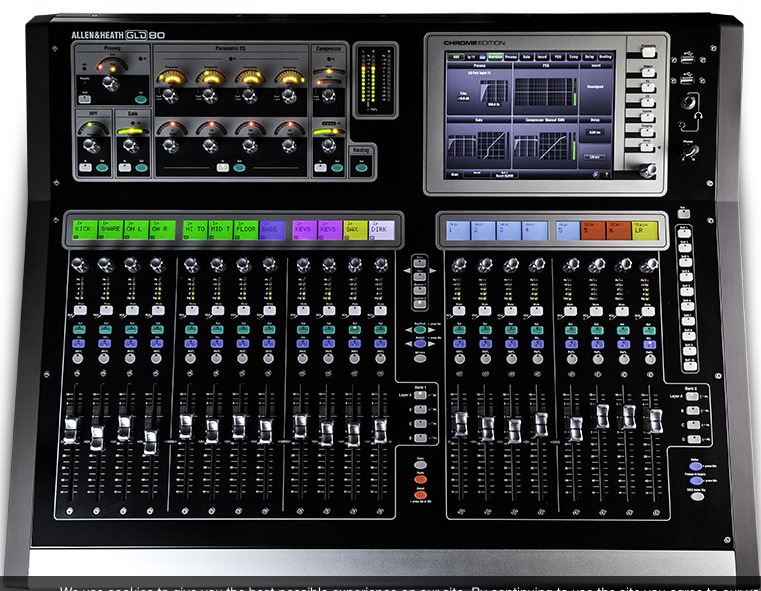This screenshot has width=761, height=591.
Task: Open the Comp tab on the touchscreen
Action: pos(574,57)
